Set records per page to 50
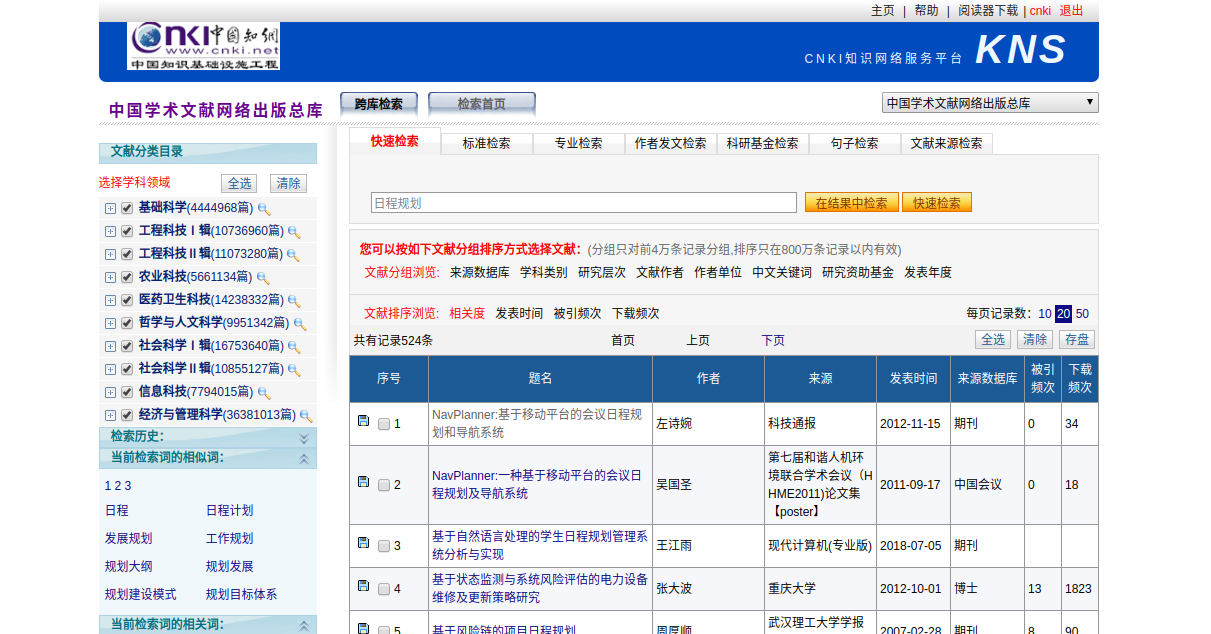This screenshot has height=634, width=1211. (1082, 313)
